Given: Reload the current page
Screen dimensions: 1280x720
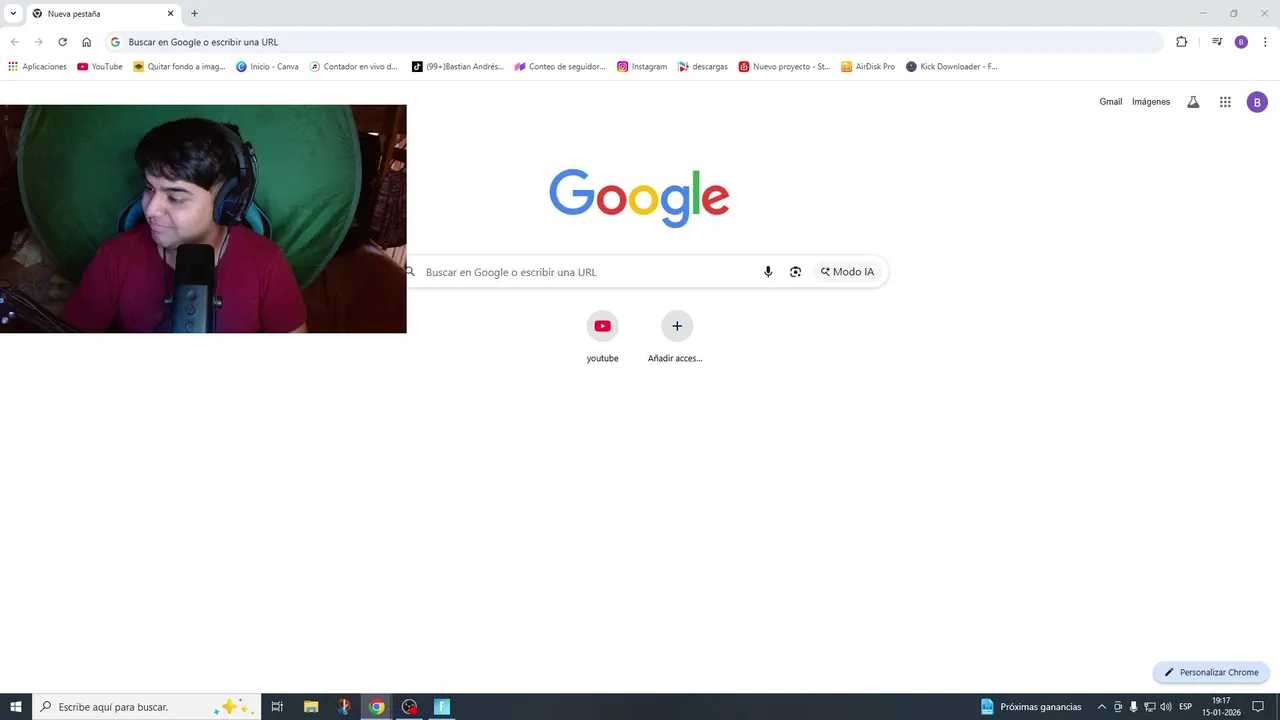Looking at the screenshot, I should [62, 42].
